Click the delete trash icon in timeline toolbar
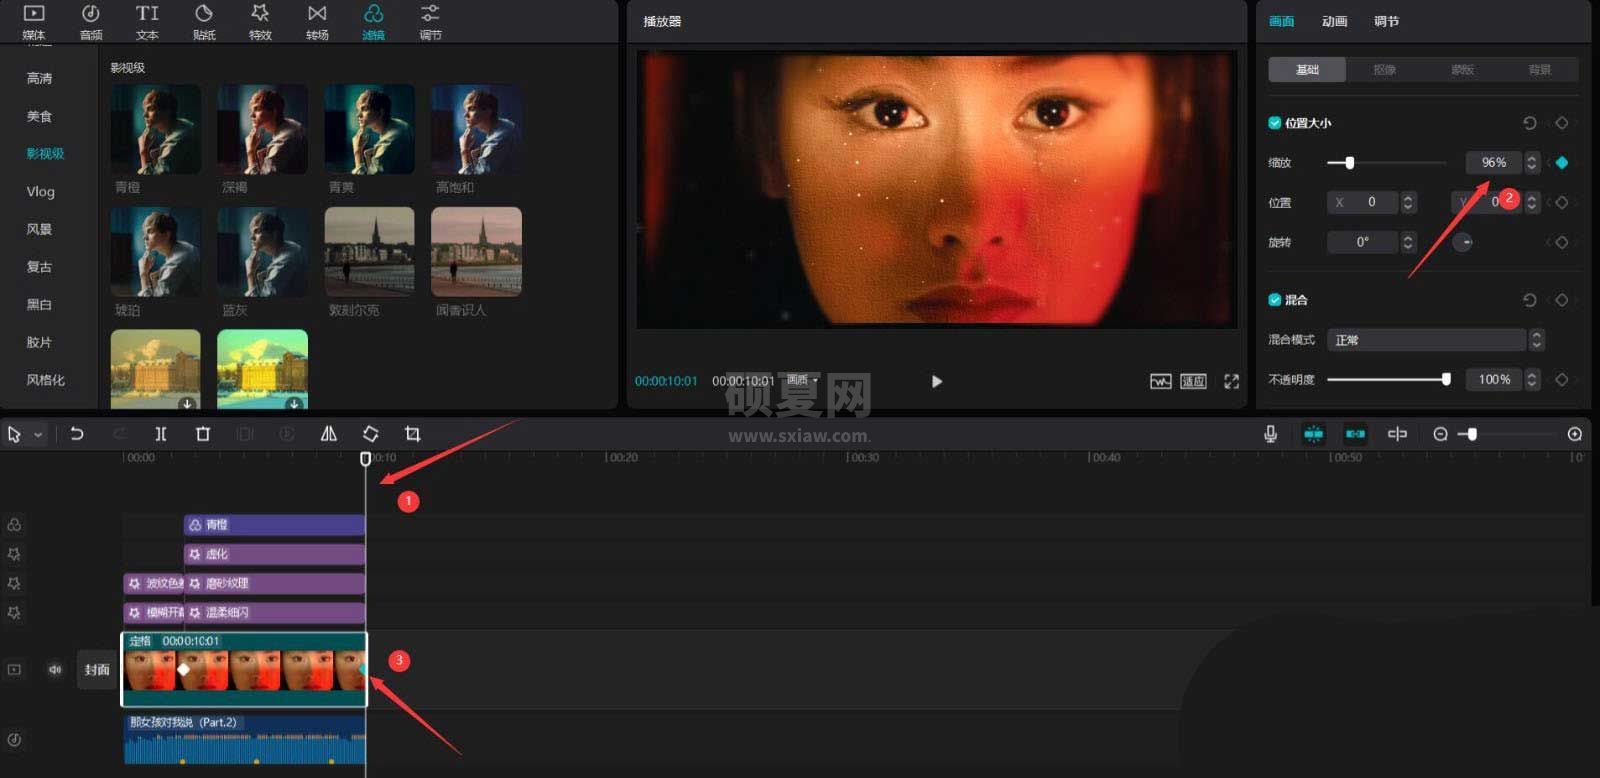 pyautogui.click(x=203, y=434)
